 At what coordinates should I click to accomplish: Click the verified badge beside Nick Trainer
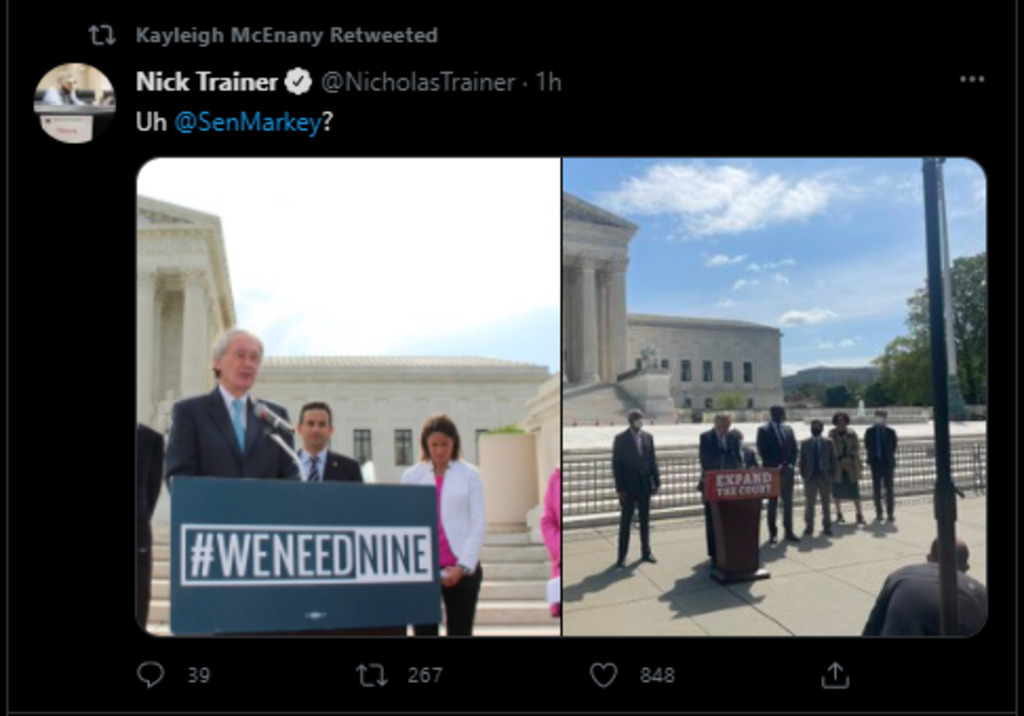click(x=298, y=82)
